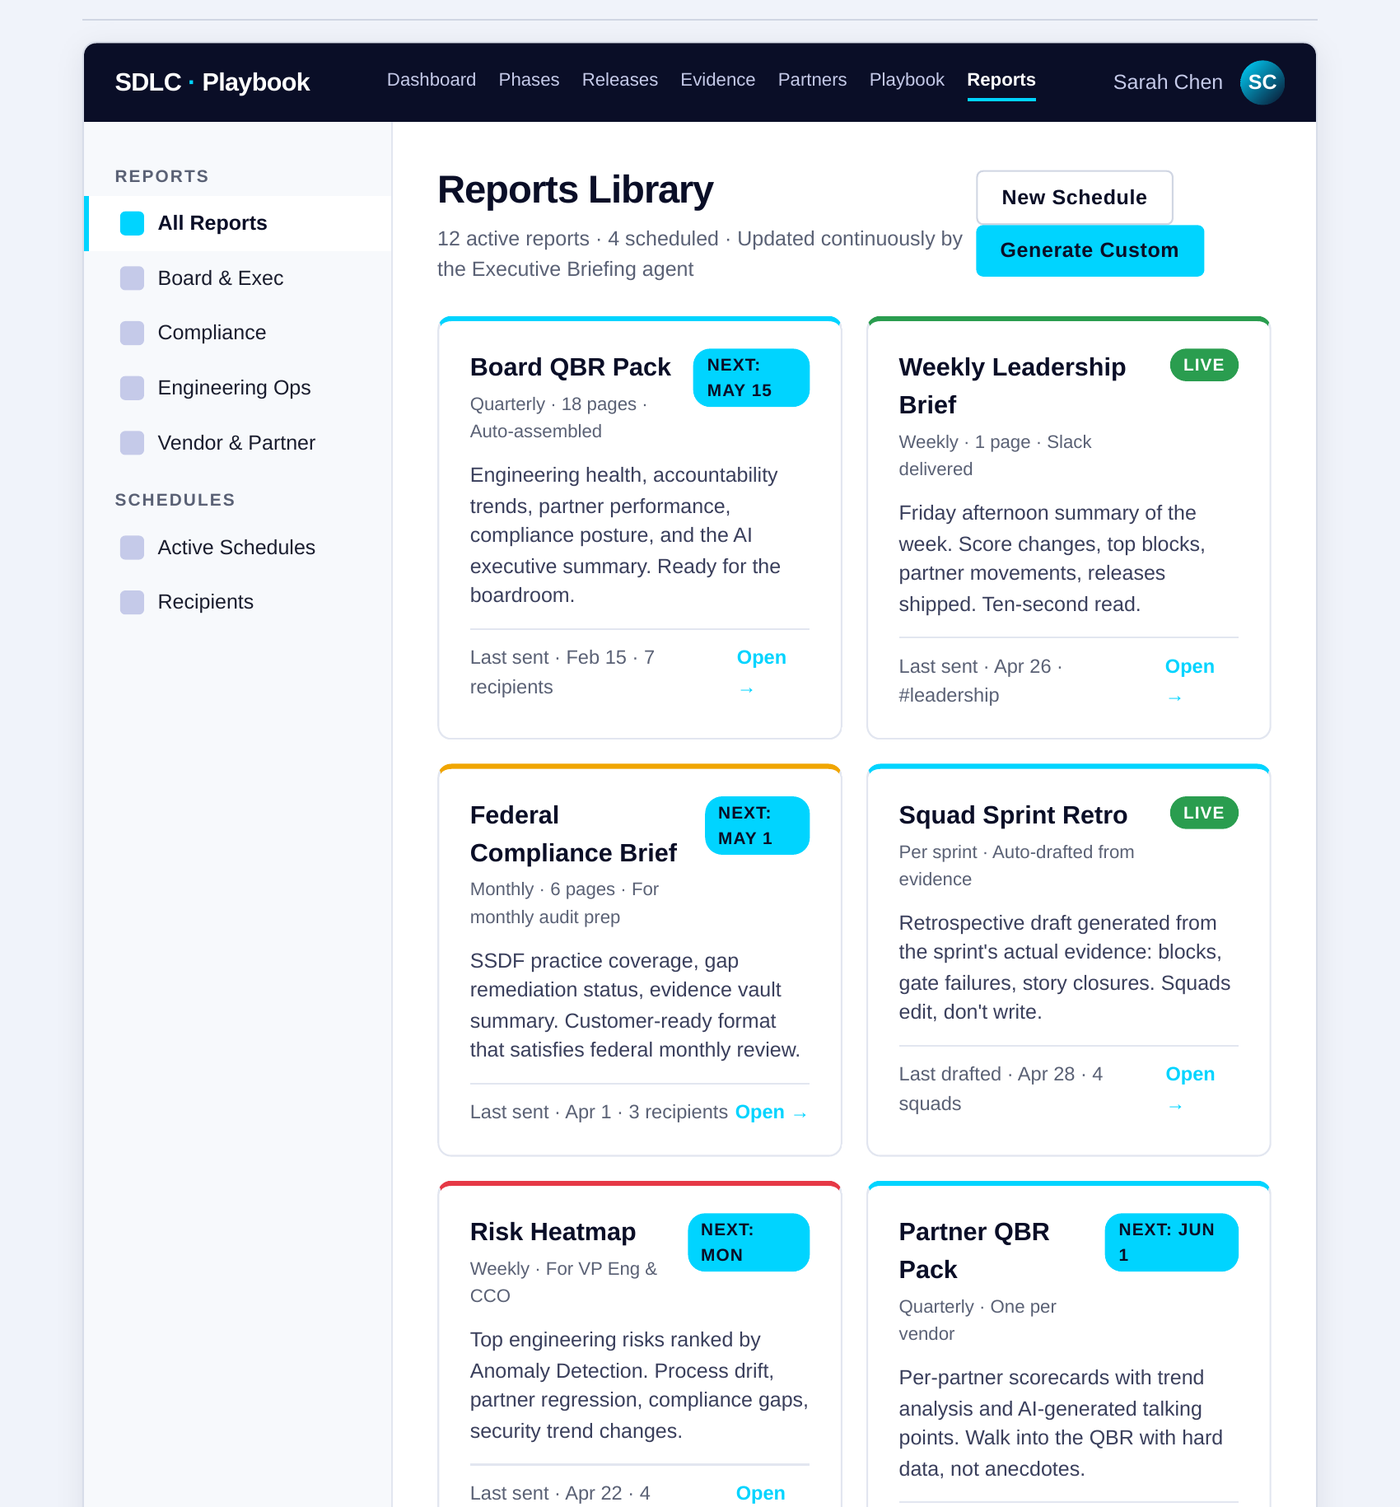Screen dimensions: 1400x1507
Task: Open the Engineering Ops category
Action: click(x=238, y=388)
